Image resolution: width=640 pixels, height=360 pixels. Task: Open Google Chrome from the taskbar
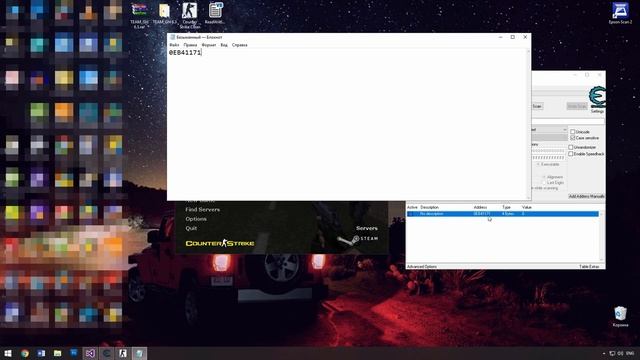[x=24, y=353]
